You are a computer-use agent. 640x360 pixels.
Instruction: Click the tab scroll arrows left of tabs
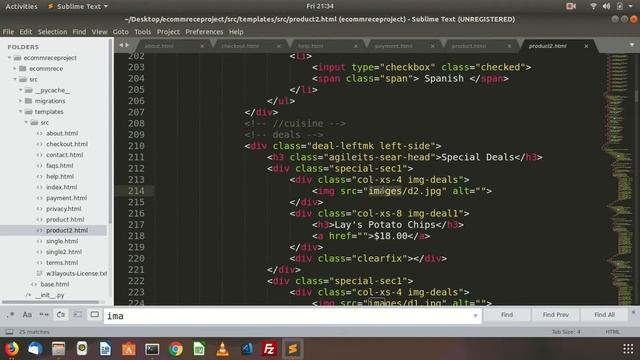point(124,45)
